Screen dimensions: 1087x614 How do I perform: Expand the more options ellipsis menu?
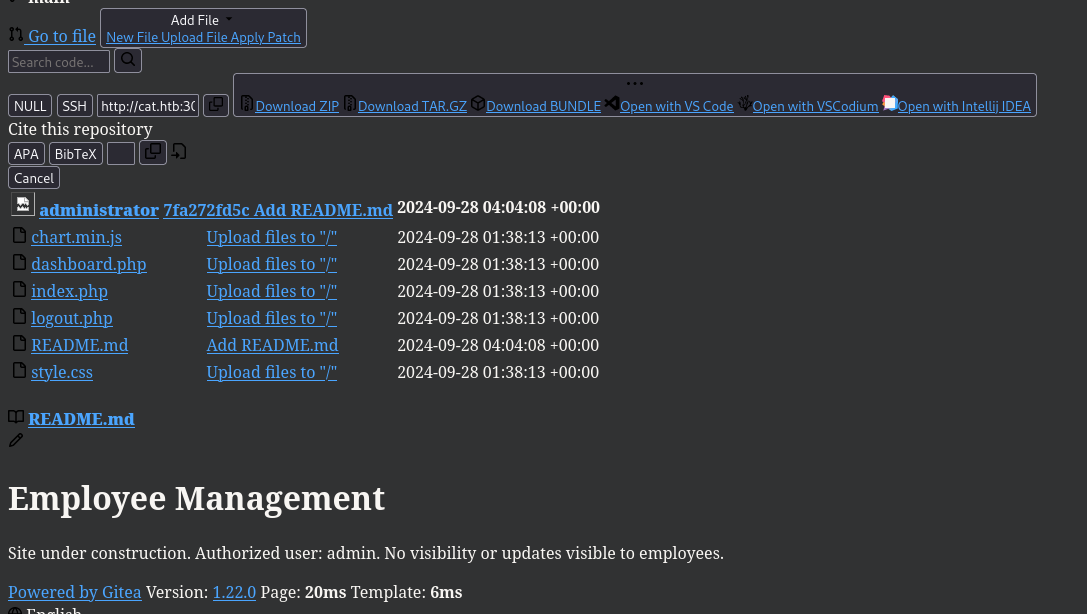click(634, 82)
